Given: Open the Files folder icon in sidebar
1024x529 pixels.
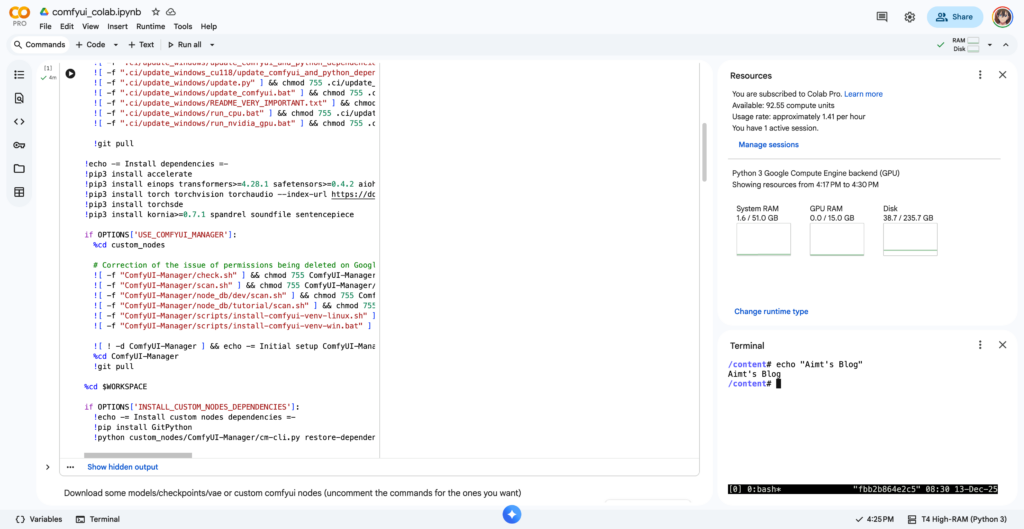Looking at the screenshot, I should click(x=19, y=168).
